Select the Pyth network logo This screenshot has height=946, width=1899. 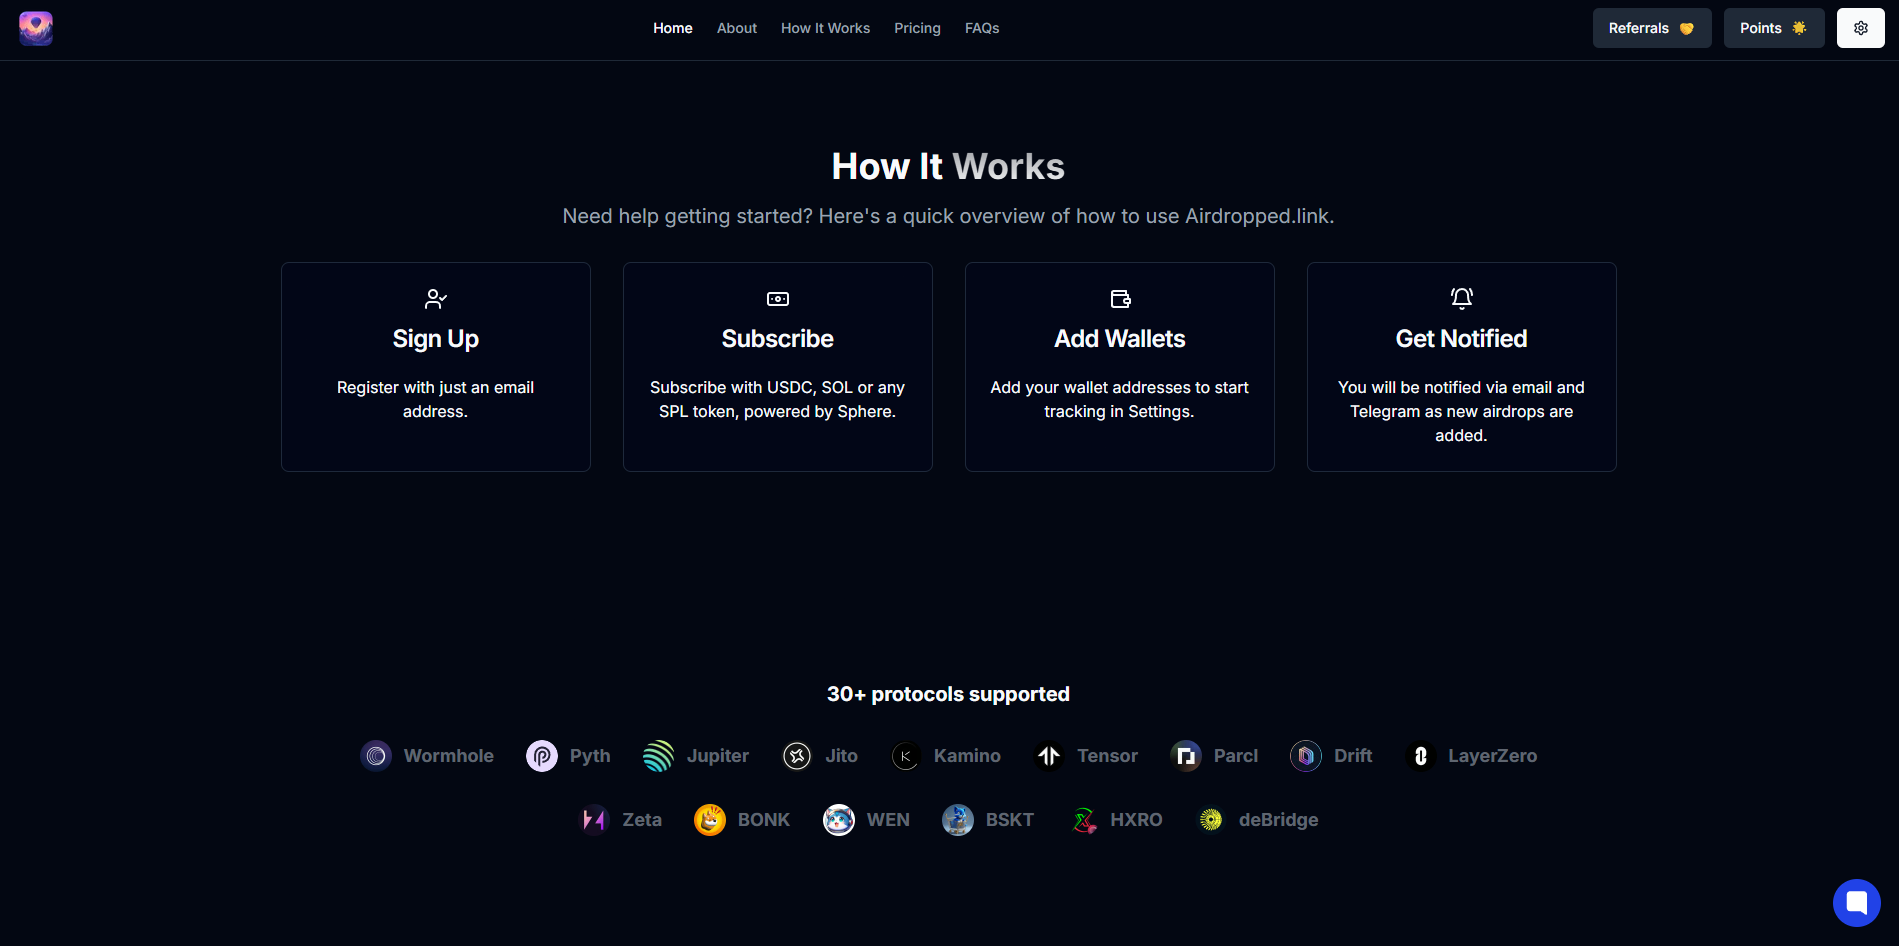tap(542, 756)
